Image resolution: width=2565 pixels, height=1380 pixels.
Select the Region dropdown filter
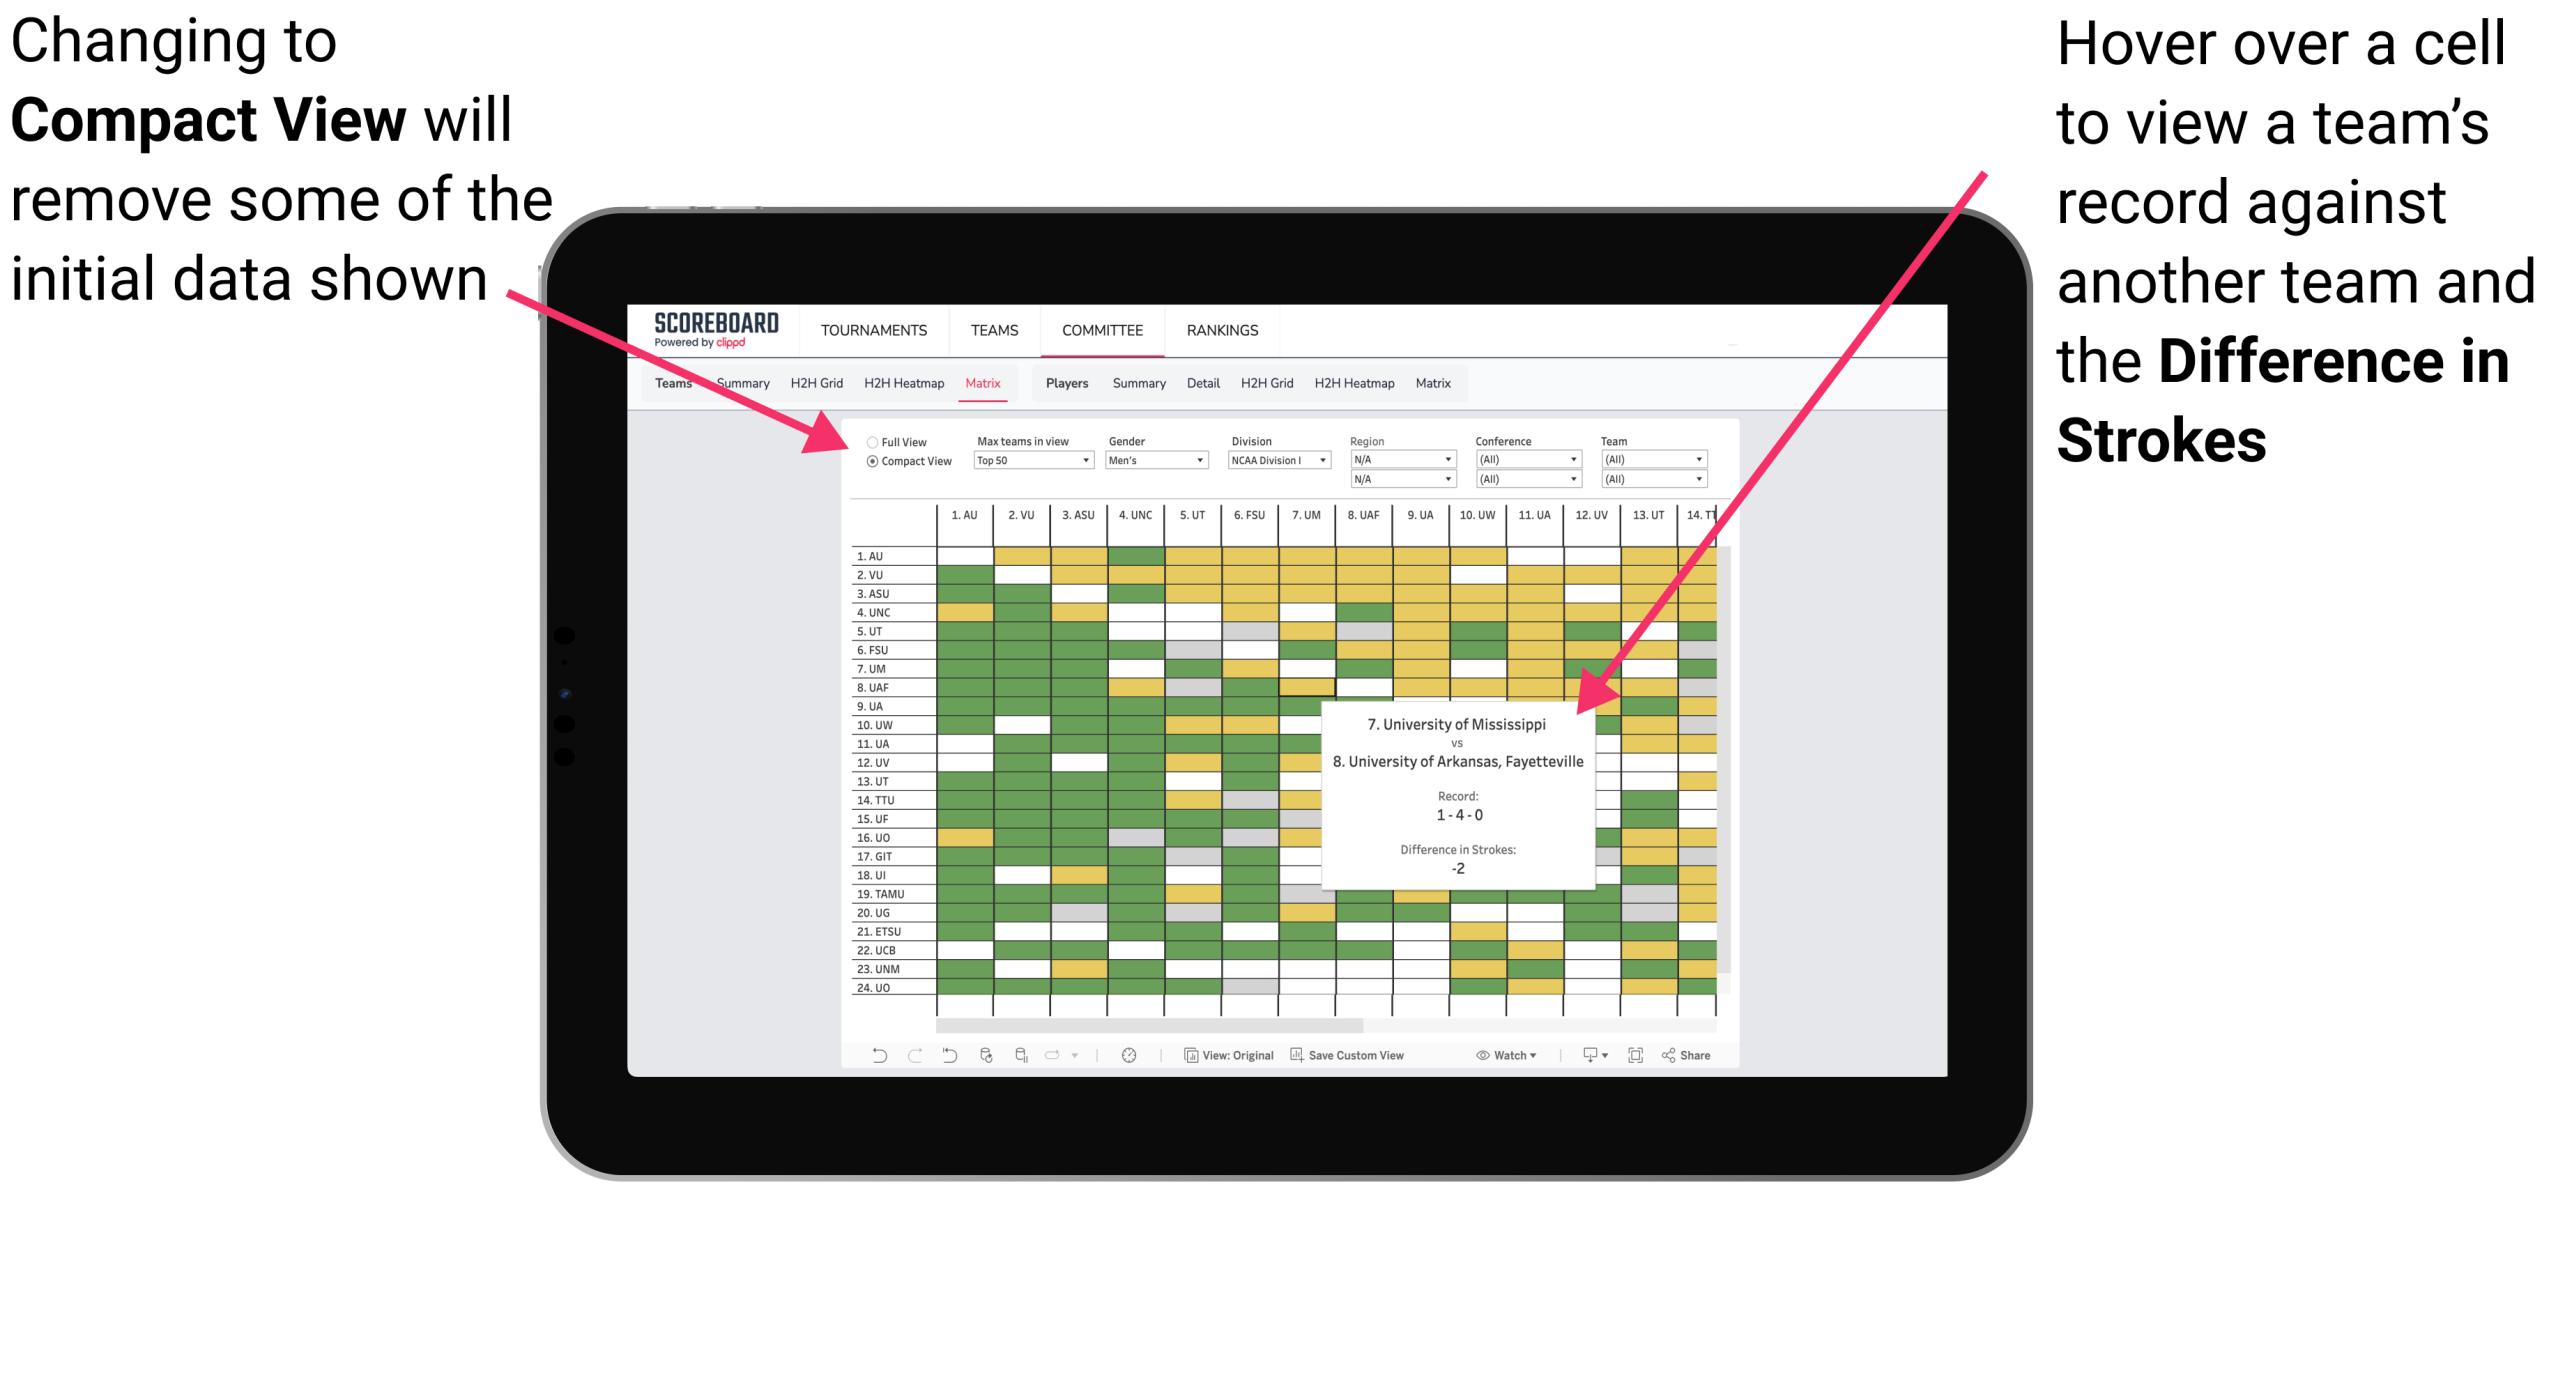[x=1395, y=462]
